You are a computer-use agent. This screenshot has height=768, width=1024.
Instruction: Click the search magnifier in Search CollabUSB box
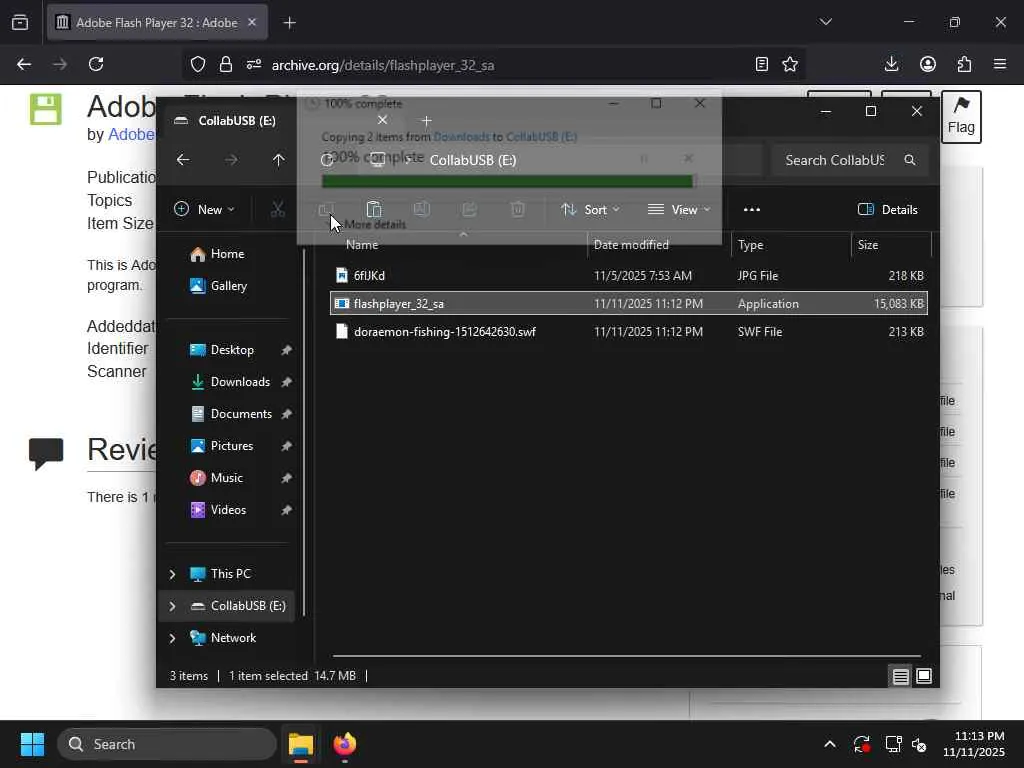coord(910,160)
